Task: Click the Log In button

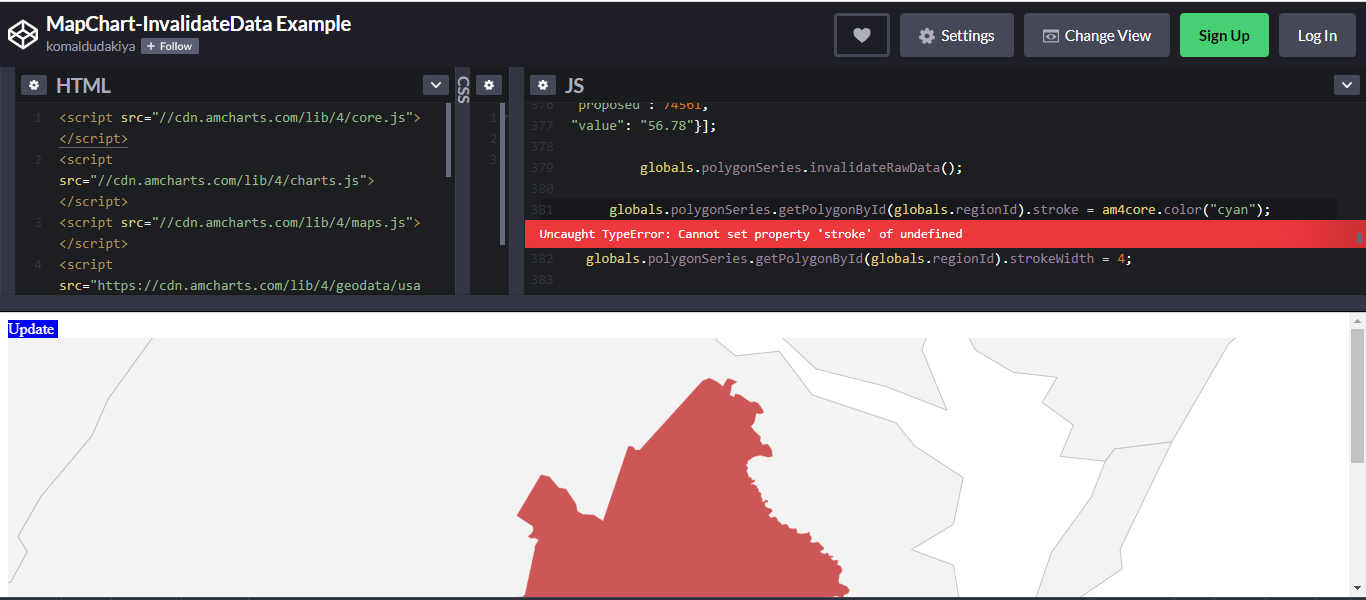Action: (x=1317, y=34)
